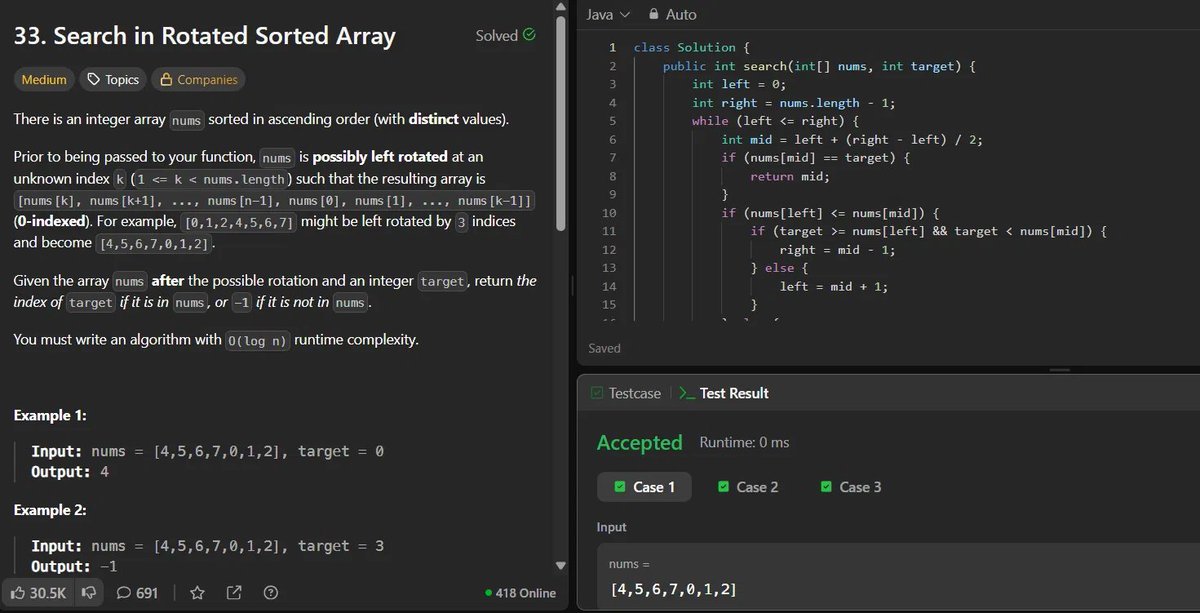Click the scroll-up arrow of the description scrollbar
1200x613 pixels.
(561, 9)
